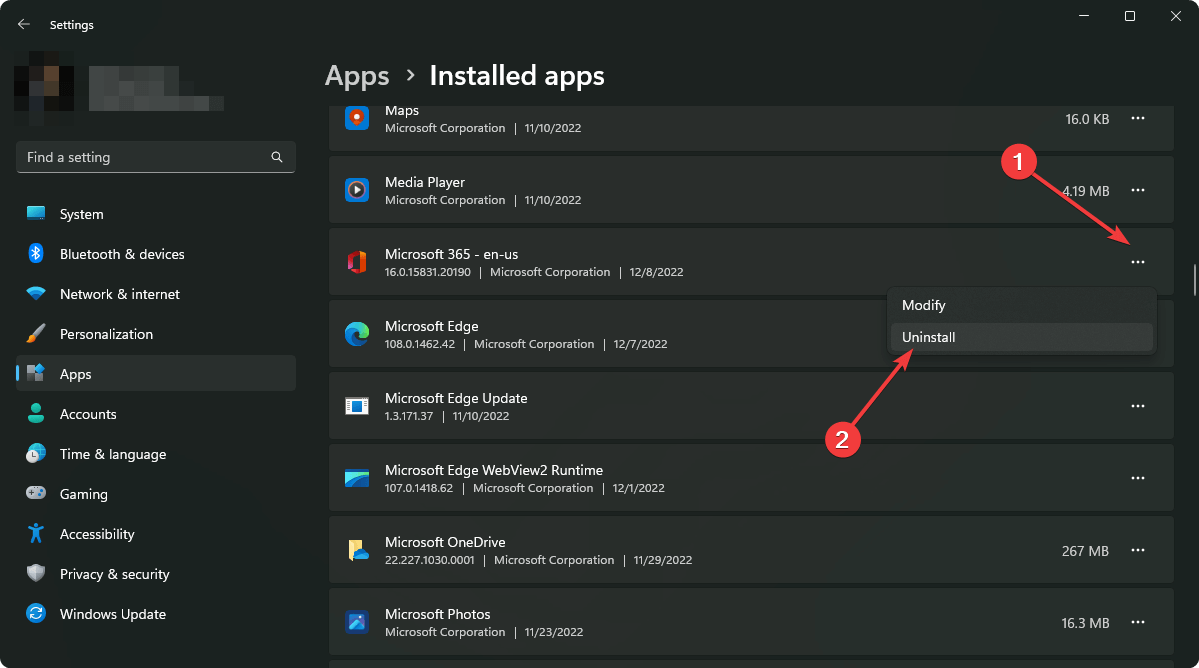Screen dimensions: 1199x668
Task: Click the Media Player app icon
Action: (x=357, y=190)
